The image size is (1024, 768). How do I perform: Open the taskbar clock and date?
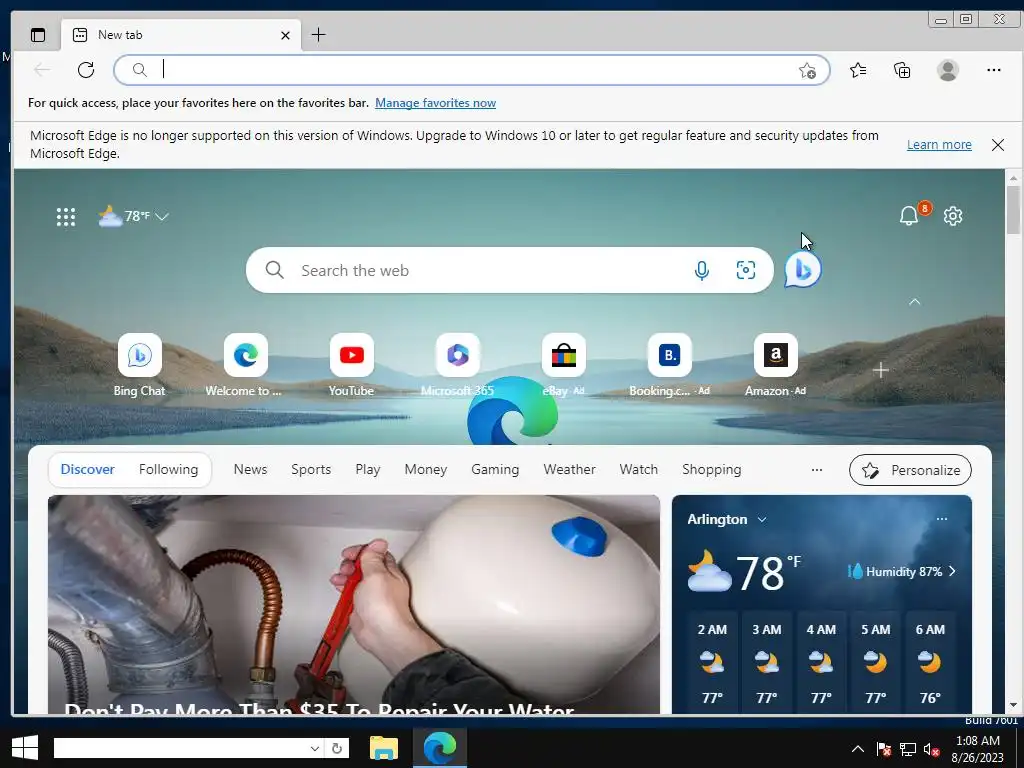(978, 749)
